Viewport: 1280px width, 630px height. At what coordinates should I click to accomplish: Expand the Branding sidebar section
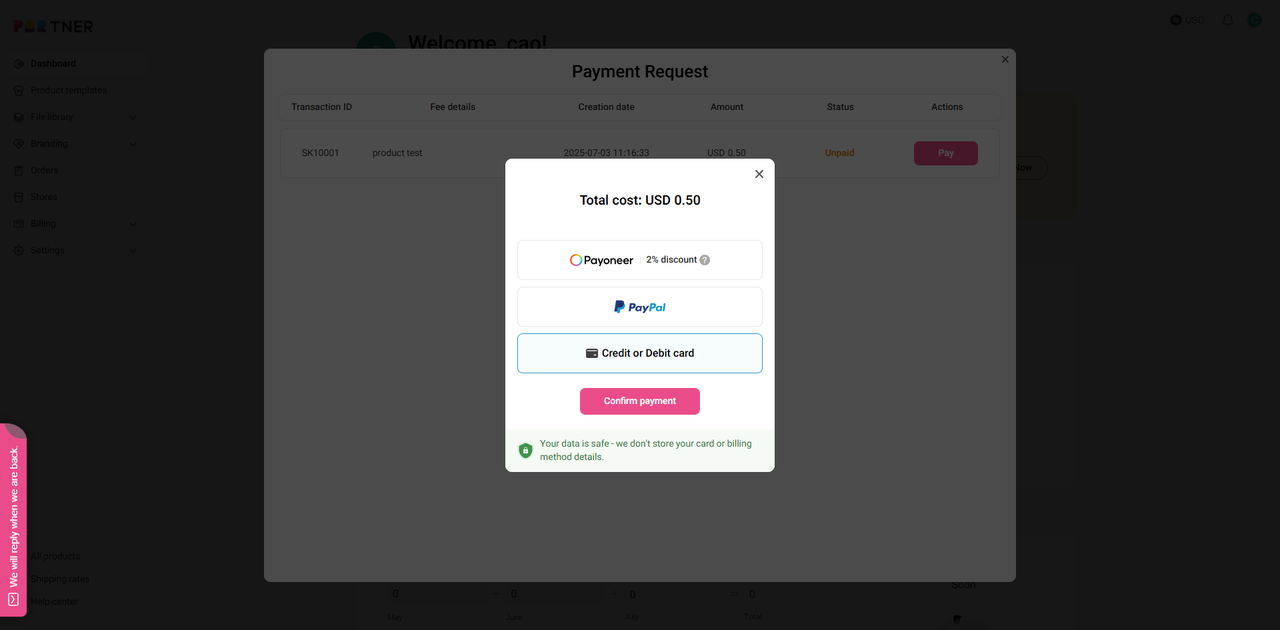pos(75,144)
